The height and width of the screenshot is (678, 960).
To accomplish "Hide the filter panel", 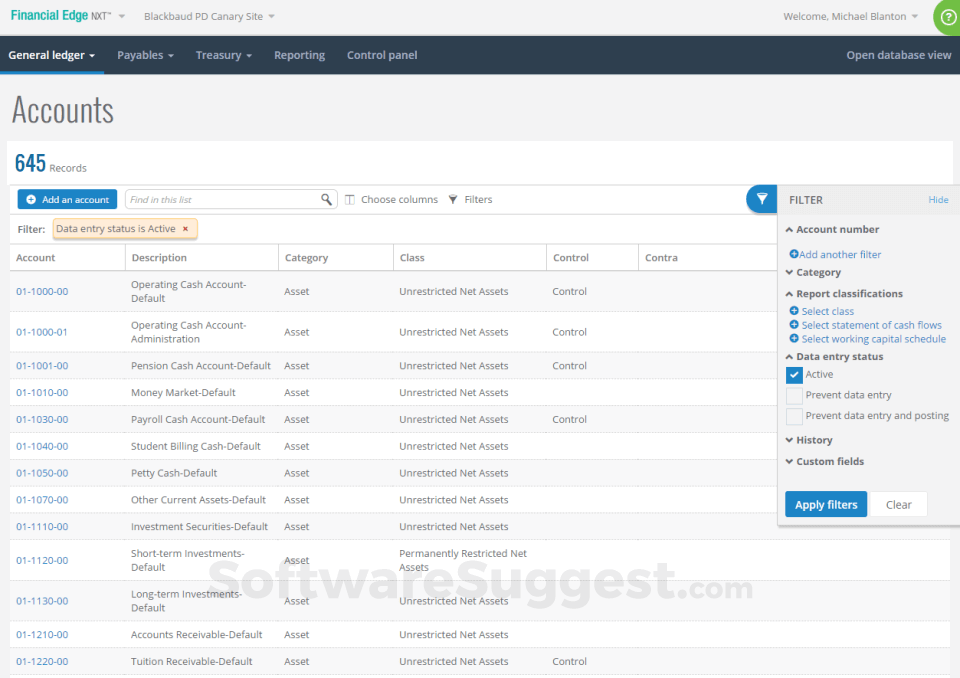I will [938, 199].
